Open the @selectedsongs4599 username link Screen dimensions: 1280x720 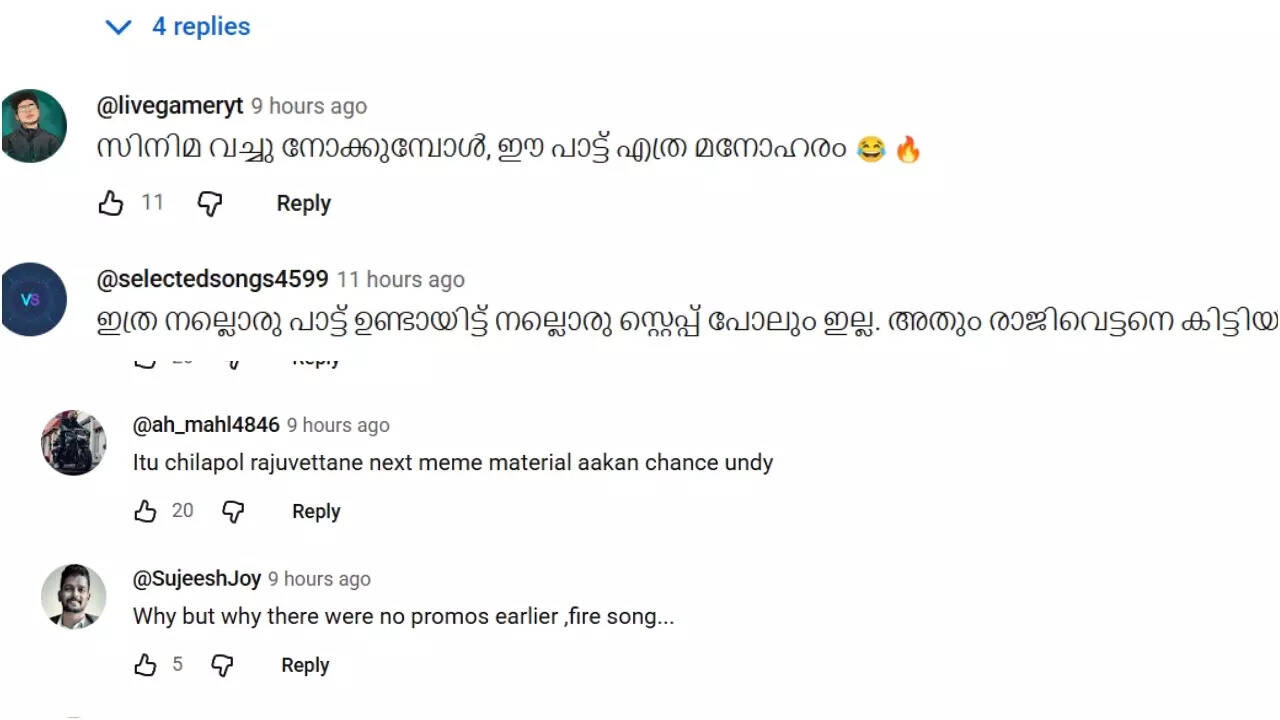[212, 280]
